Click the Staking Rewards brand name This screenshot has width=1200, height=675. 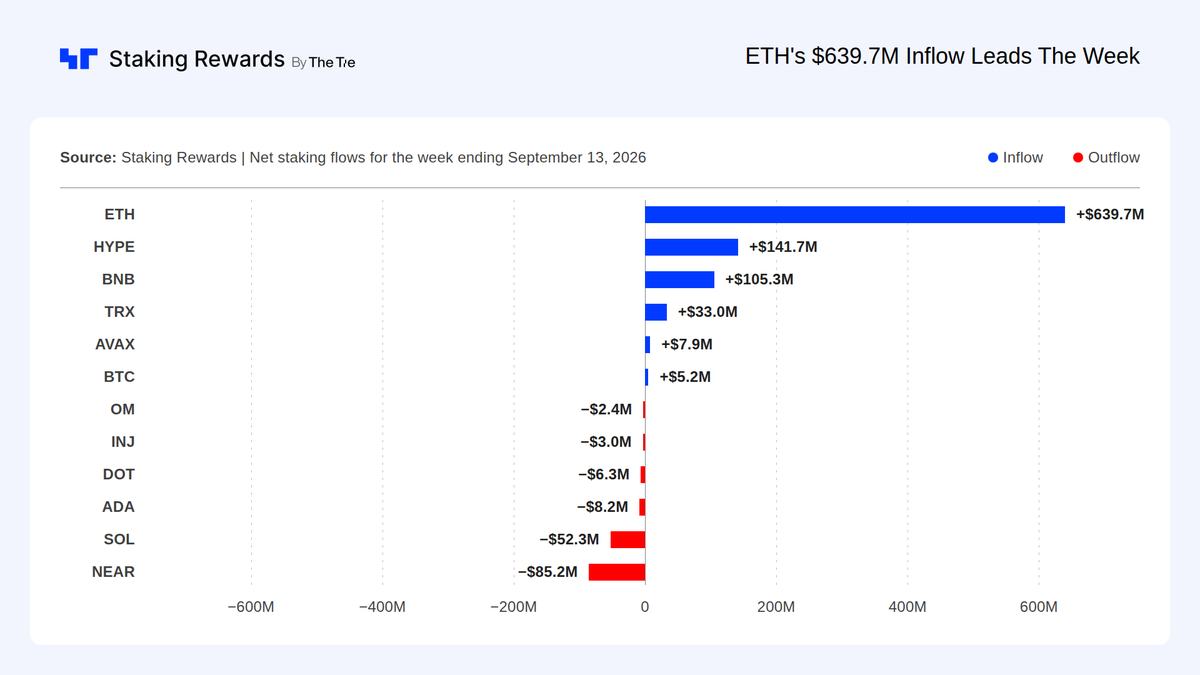[197, 59]
